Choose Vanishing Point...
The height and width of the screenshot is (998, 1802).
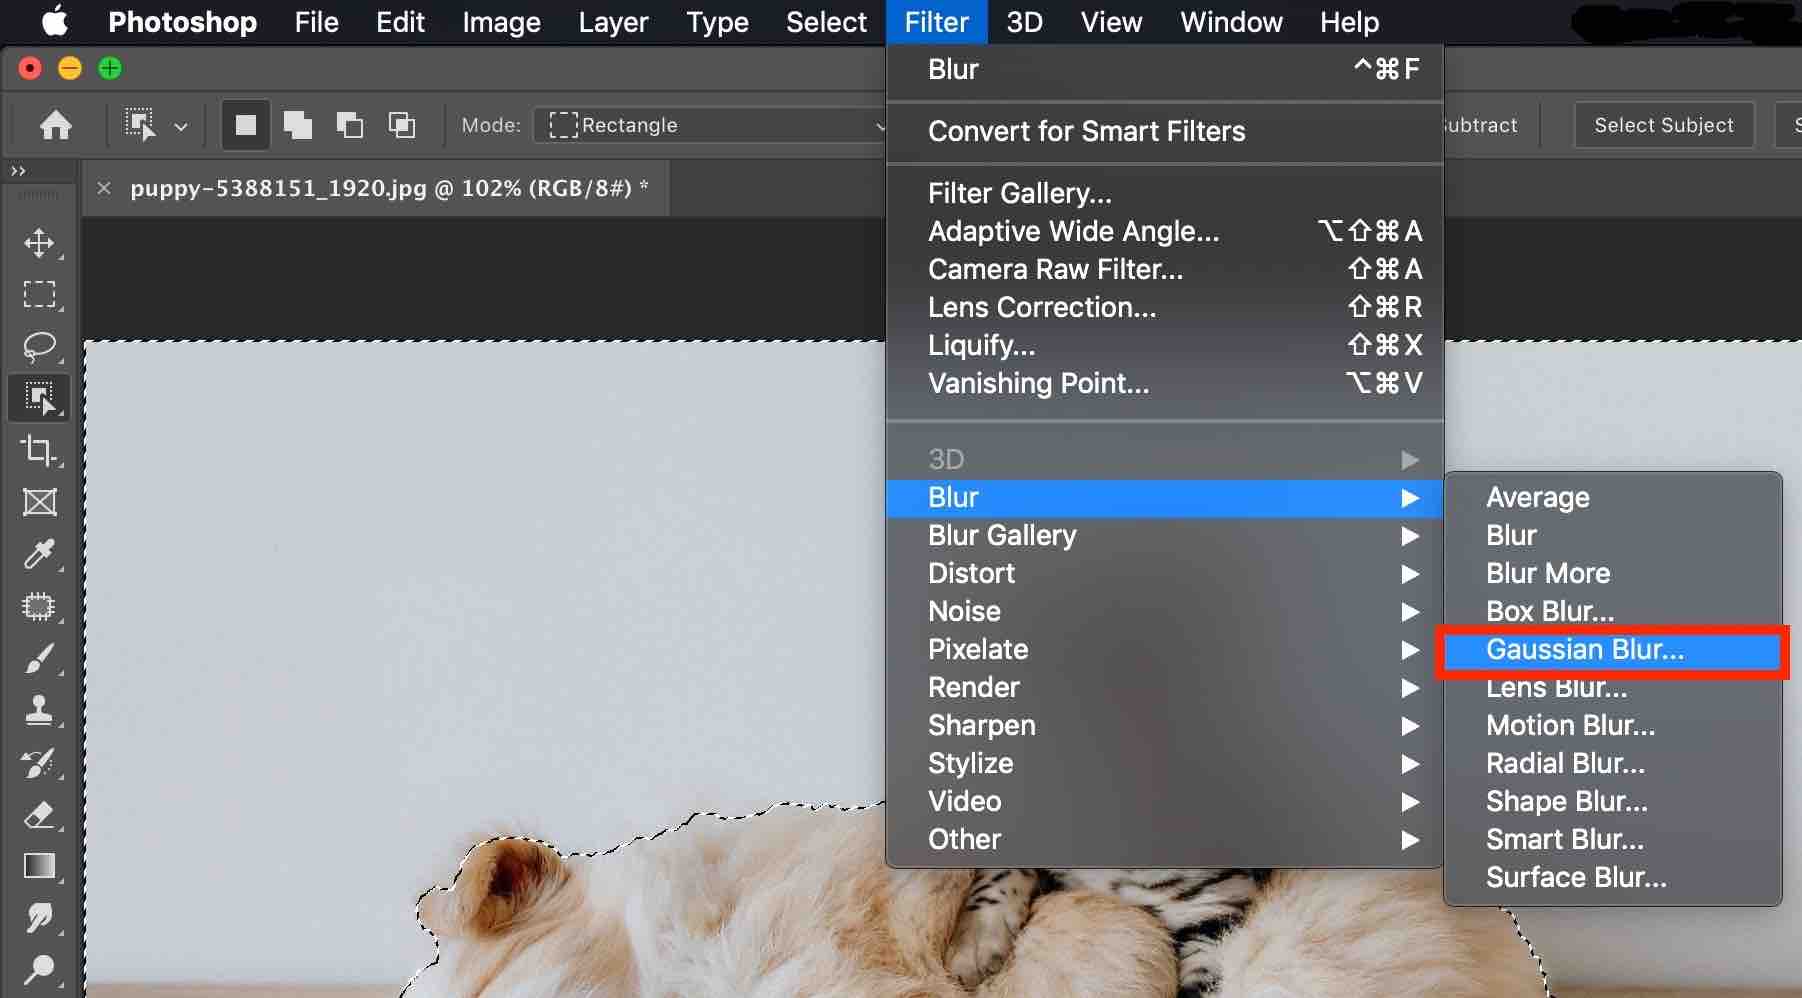[x=1164, y=383]
